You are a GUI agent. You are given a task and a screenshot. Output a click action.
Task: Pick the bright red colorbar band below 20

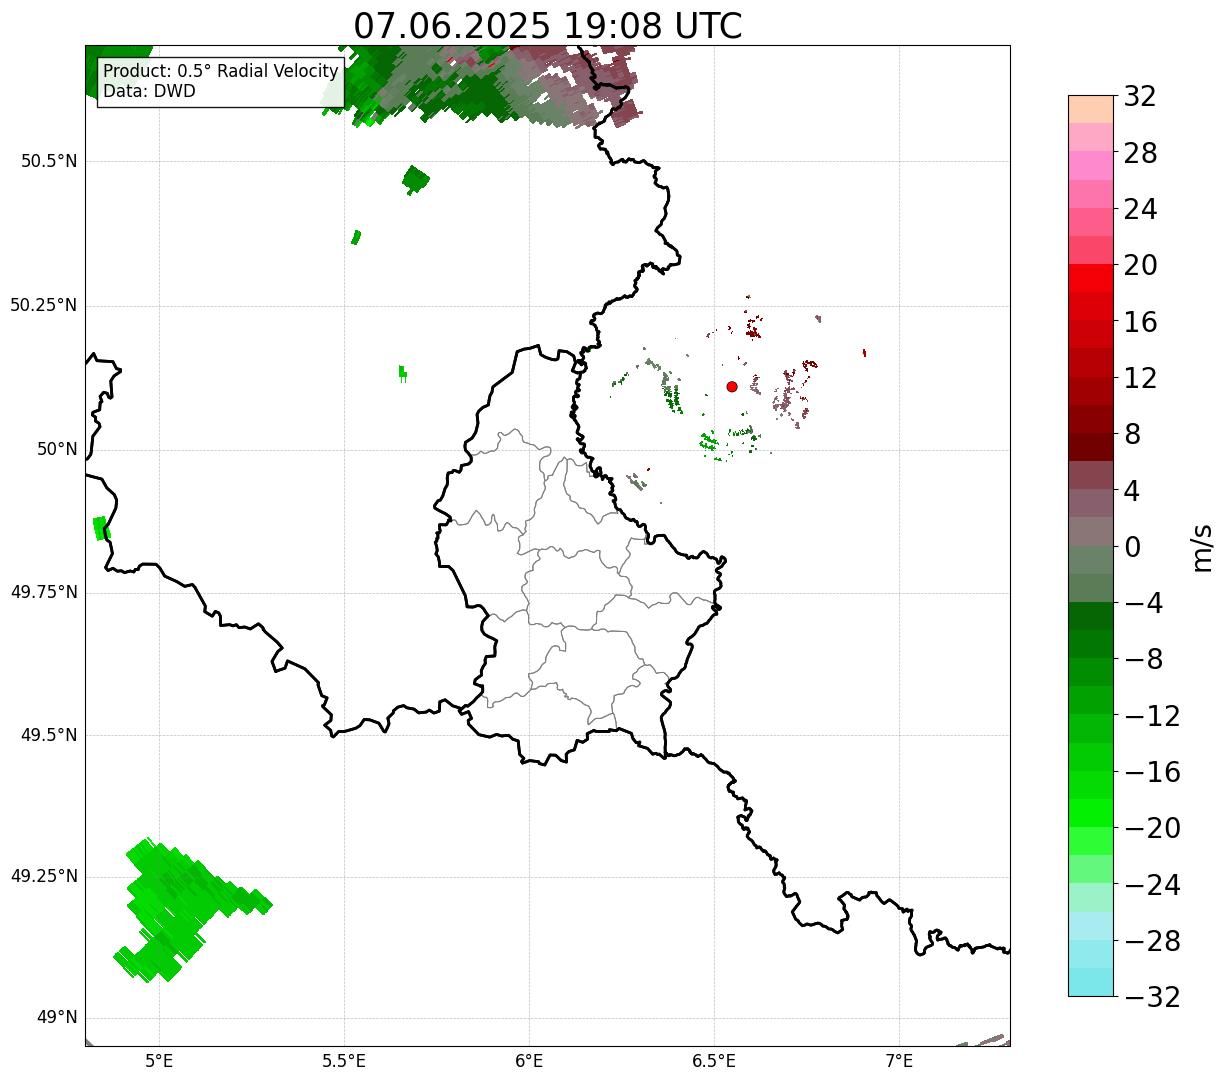coord(1091,279)
